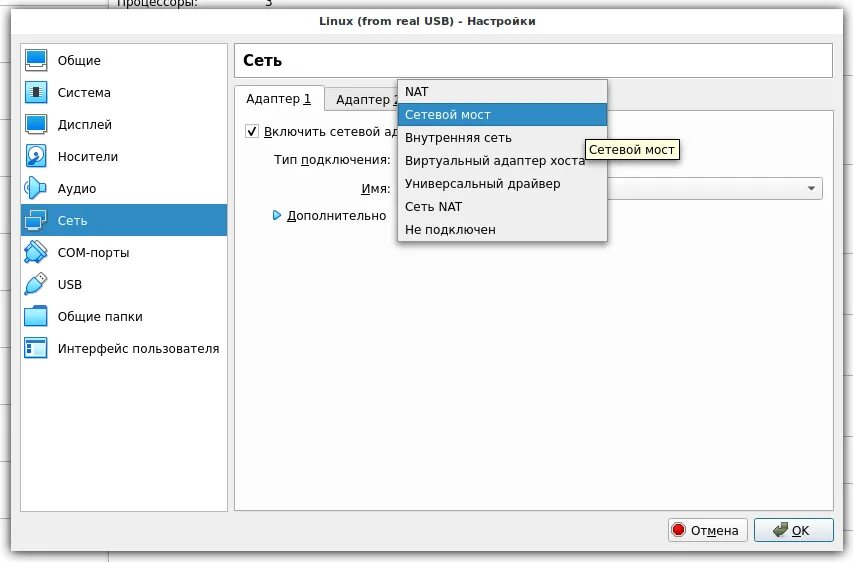Click the Дисплей screen icon
853x562 pixels.
point(36,125)
